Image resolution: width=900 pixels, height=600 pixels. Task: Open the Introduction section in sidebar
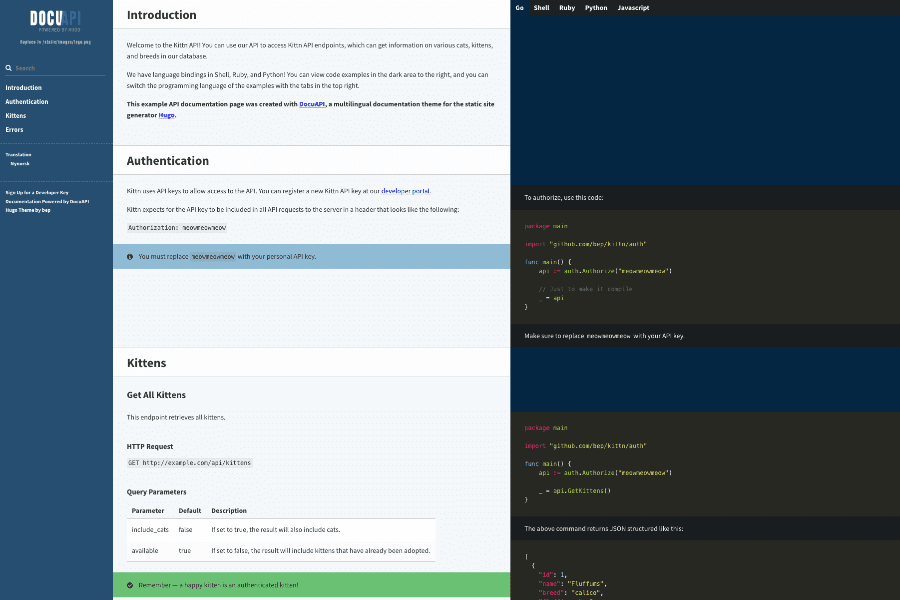(26, 87)
